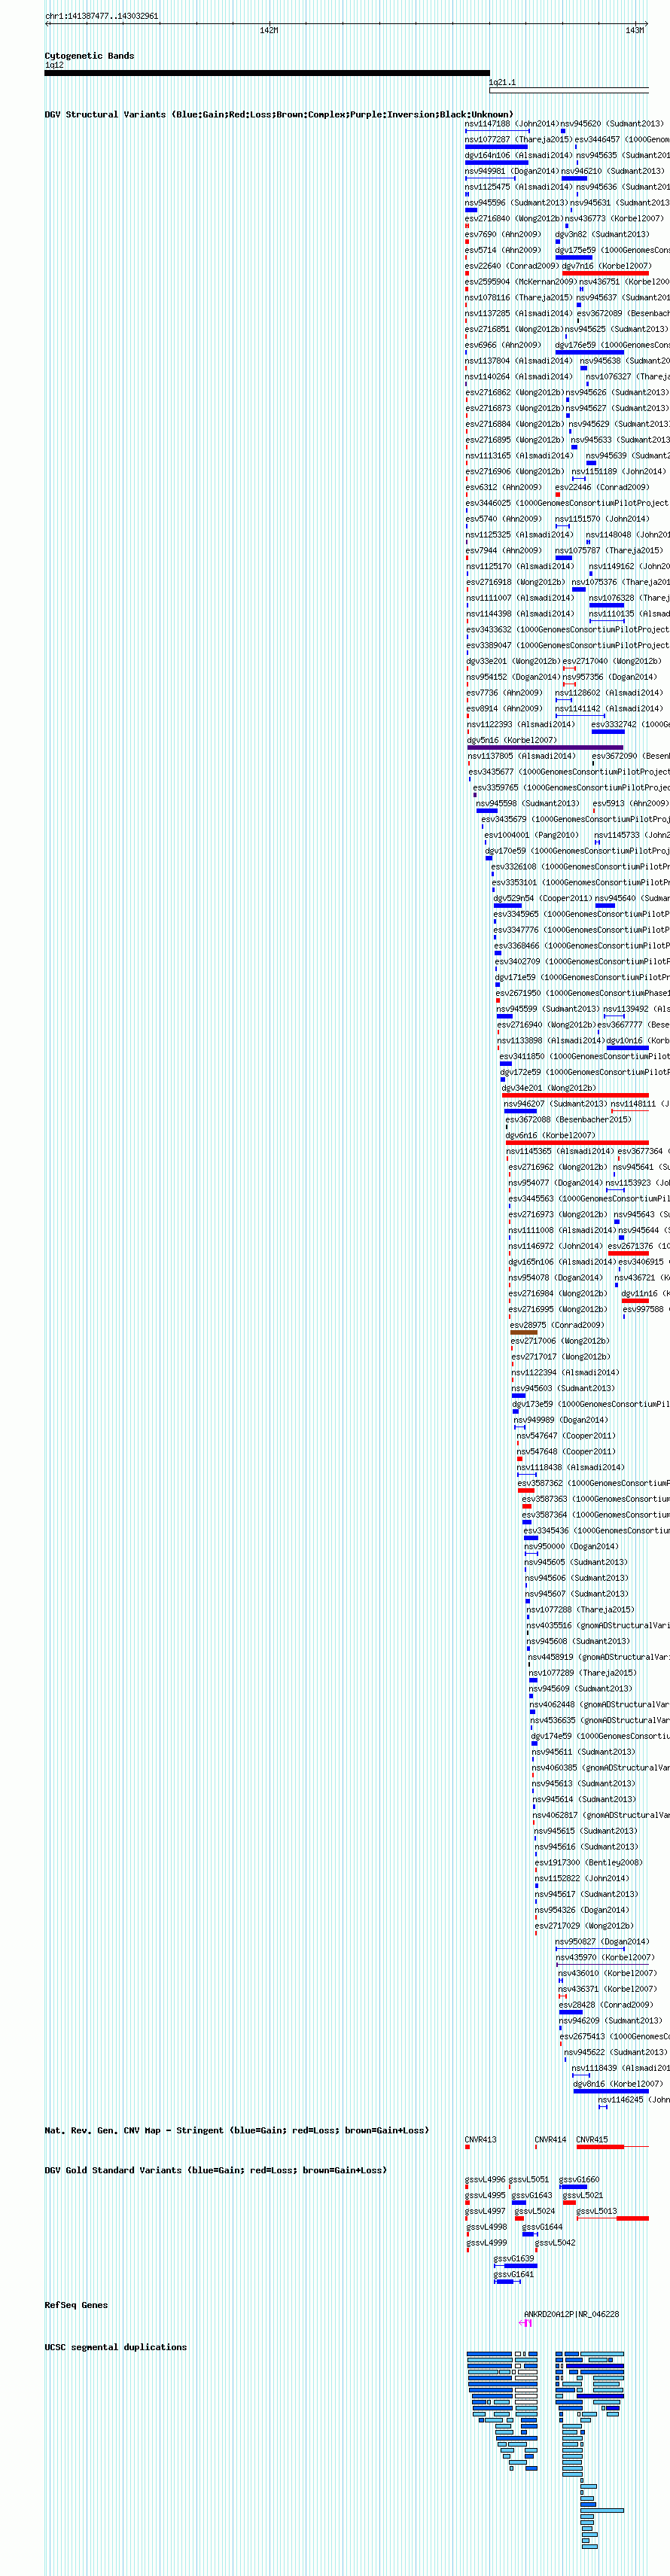
Task: Select variant nsv949989 (Dogan2014)
Action: (x=560, y=1420)
